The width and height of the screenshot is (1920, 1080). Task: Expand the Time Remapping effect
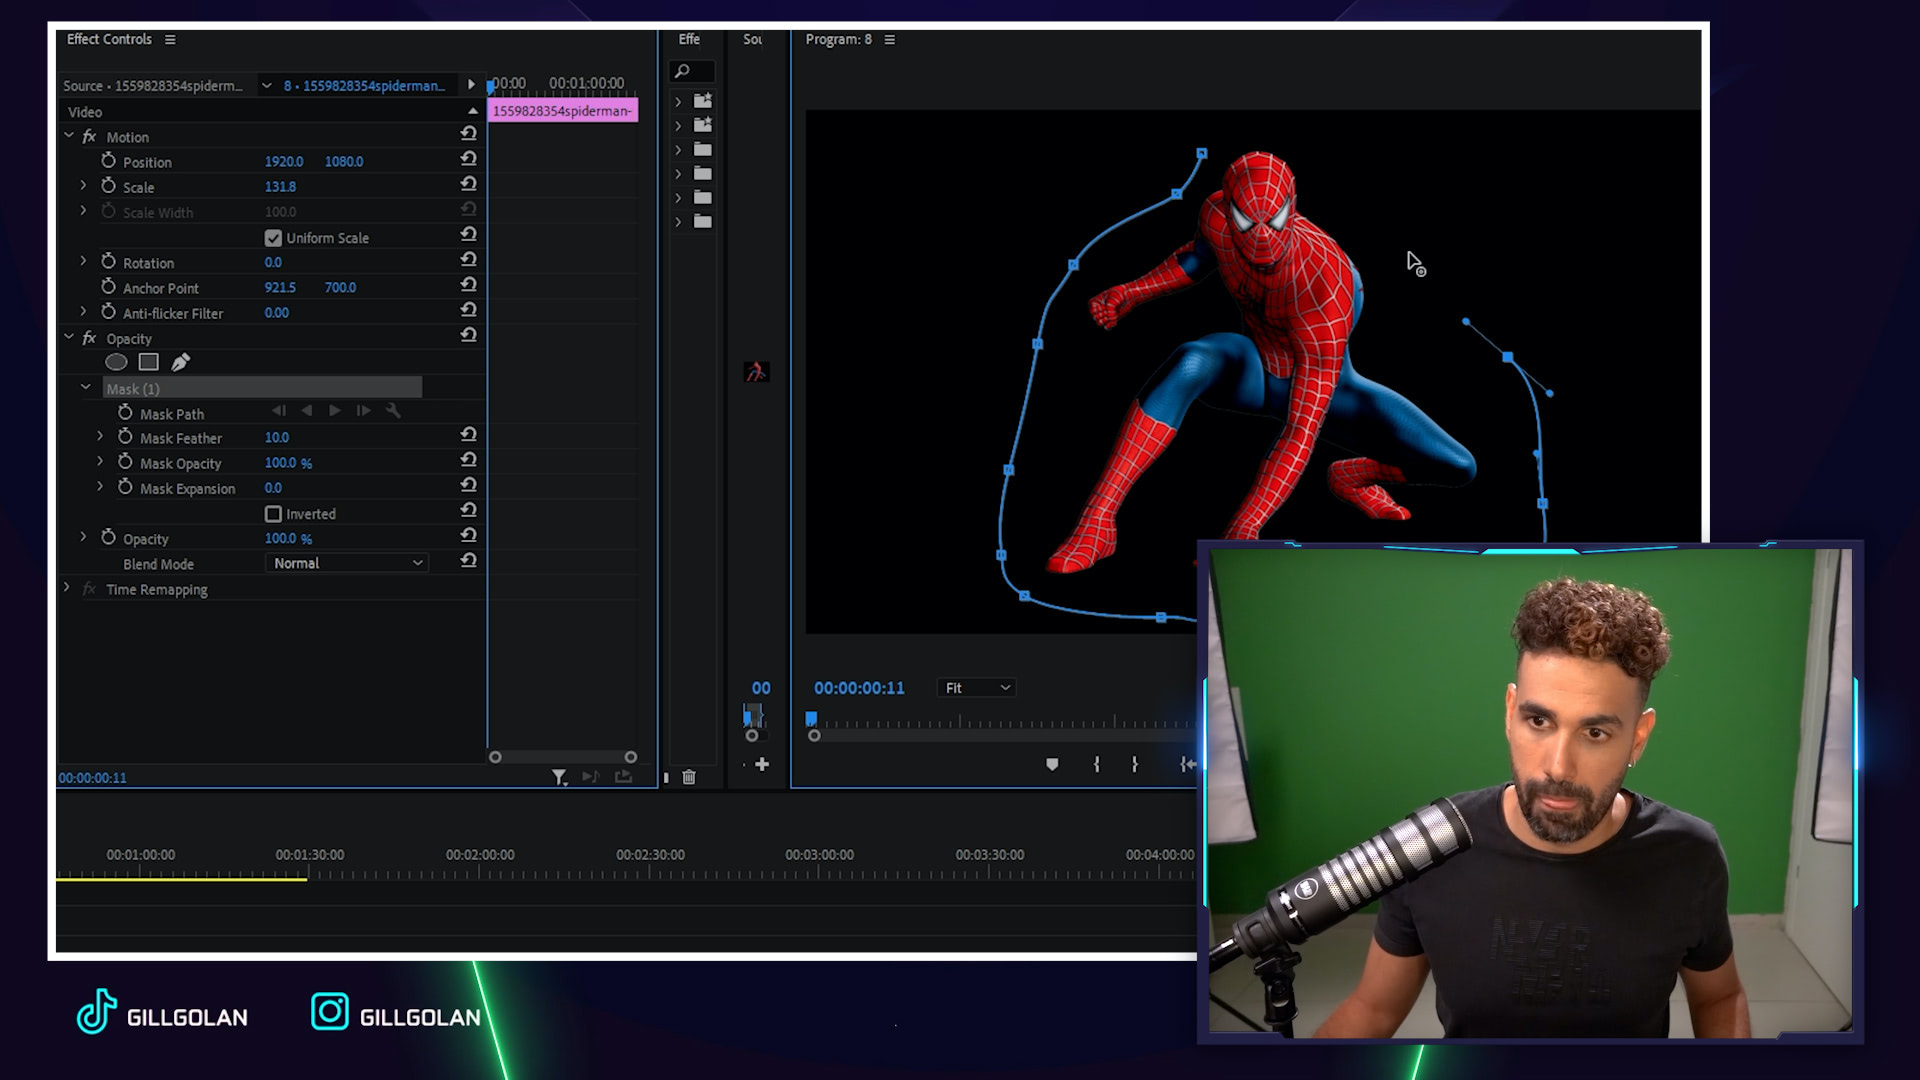coord(67,589)
